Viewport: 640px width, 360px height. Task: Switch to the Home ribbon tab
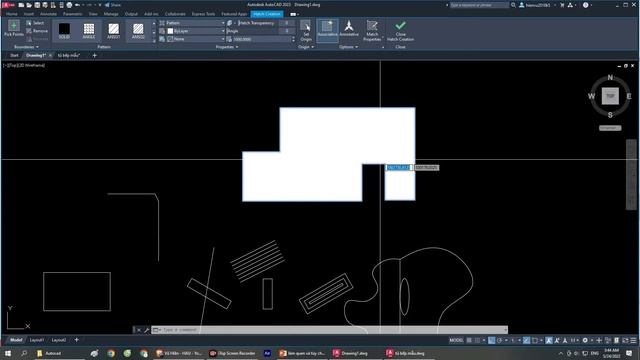point(12,14)
